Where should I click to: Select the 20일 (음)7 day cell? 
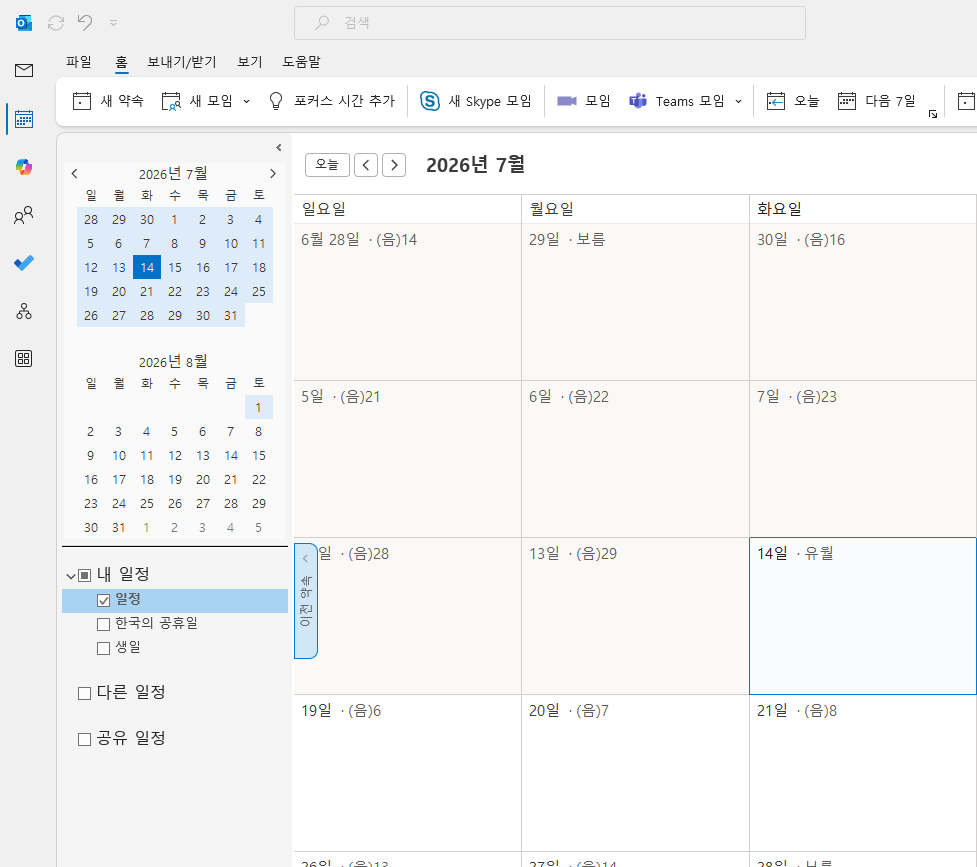tap(635, 773)
